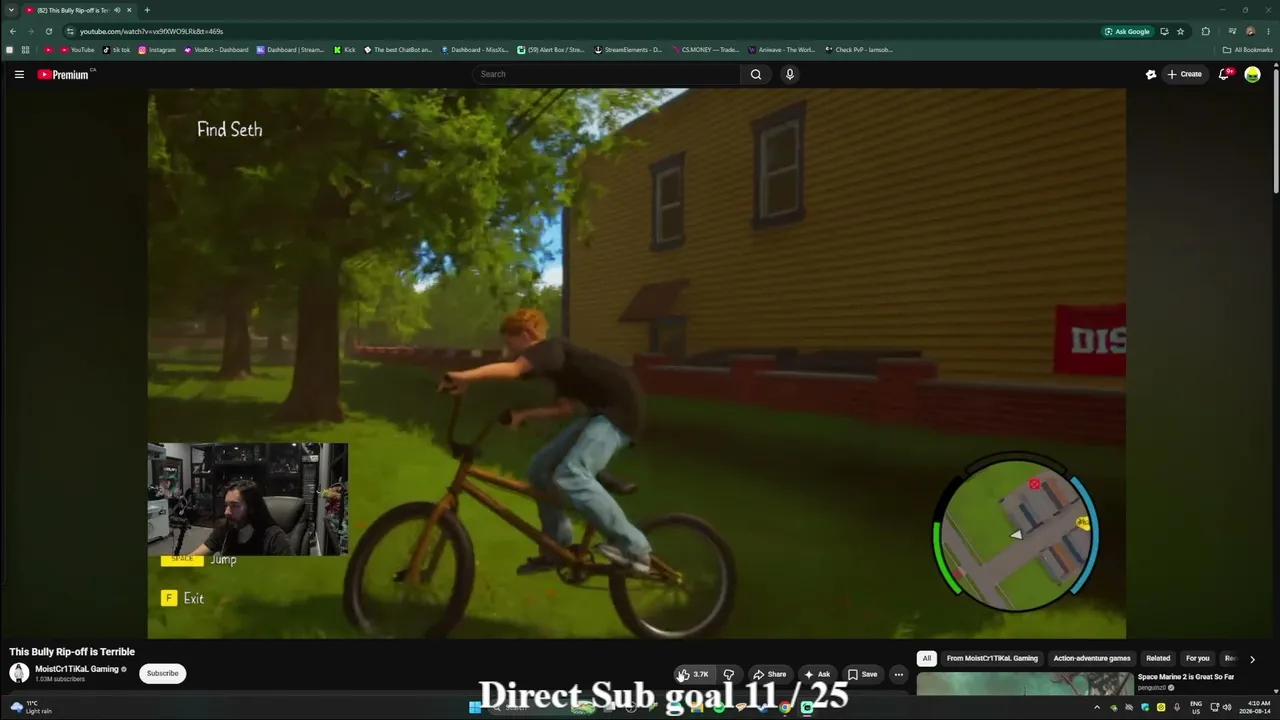Click the icon left of Create button

click(x=1151, y=74)
